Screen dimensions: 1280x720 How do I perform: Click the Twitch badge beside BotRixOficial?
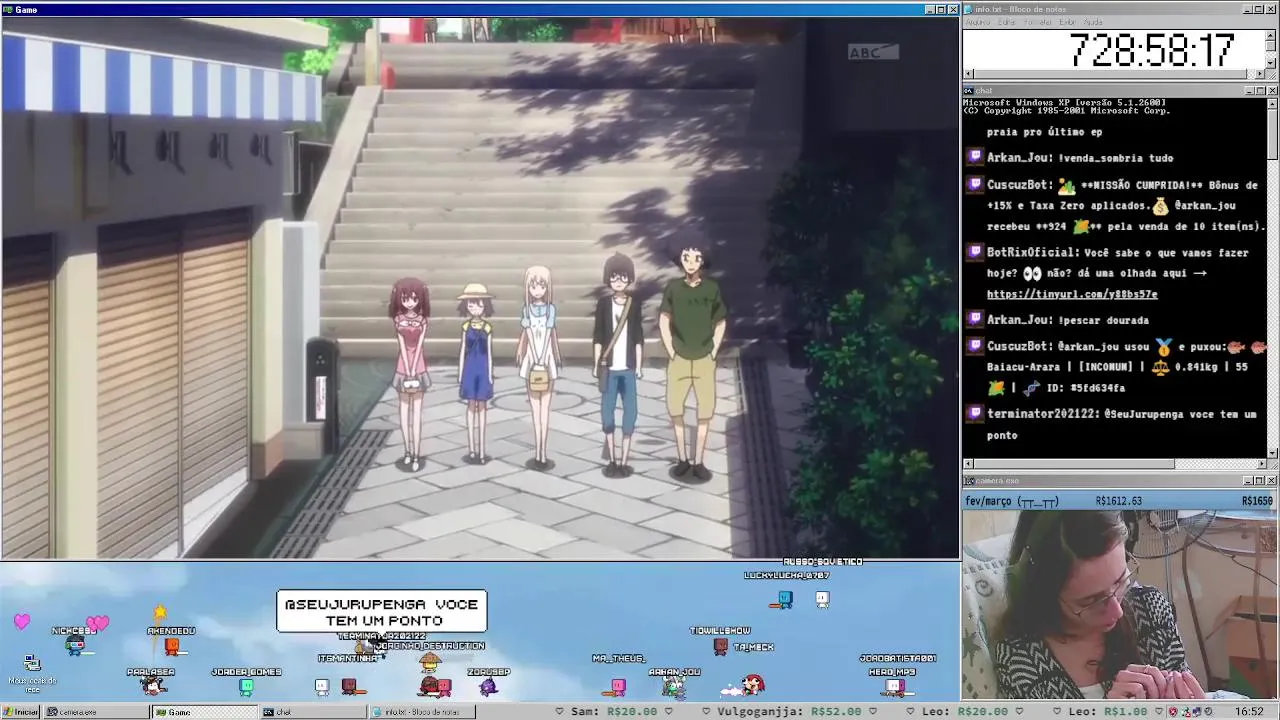click(975, 252)
